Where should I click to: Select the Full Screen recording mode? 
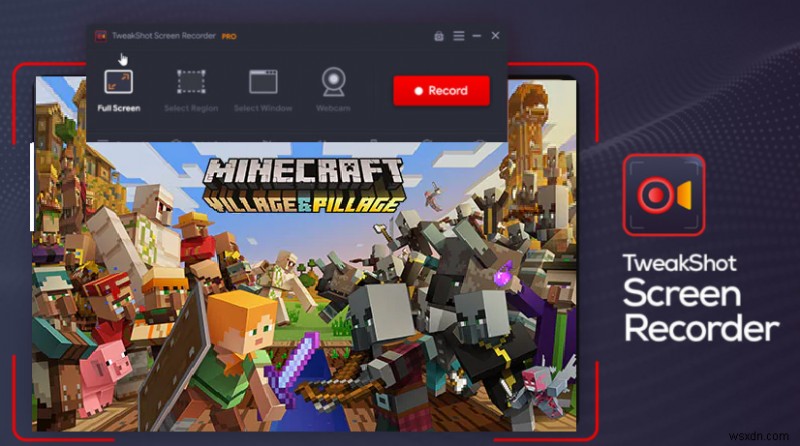click(x=119, y=91)
